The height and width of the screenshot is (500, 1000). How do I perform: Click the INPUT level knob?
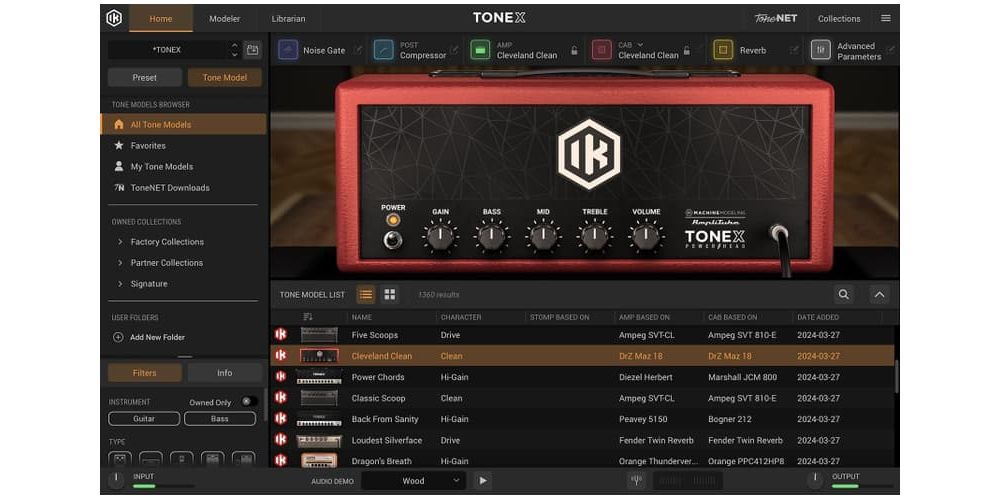pos(116,479)
